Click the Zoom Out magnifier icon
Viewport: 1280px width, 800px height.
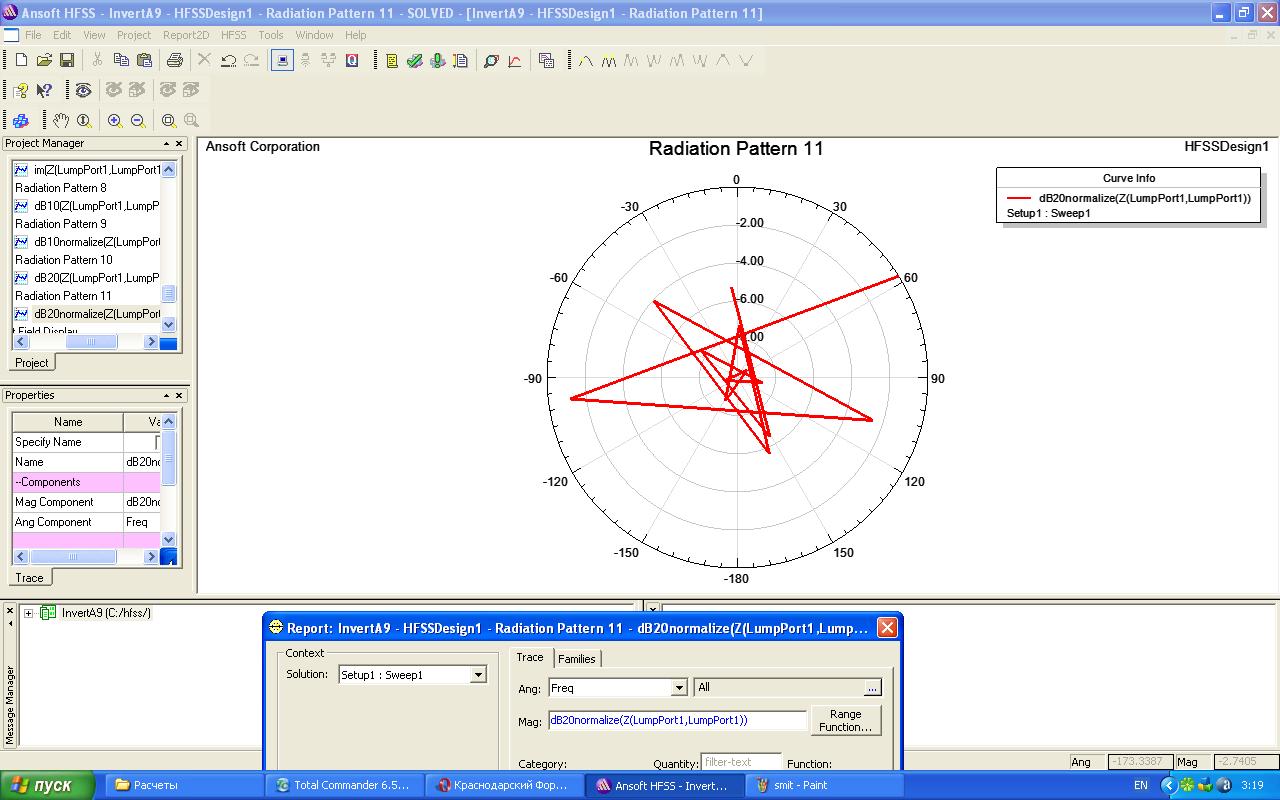[138, 121]
